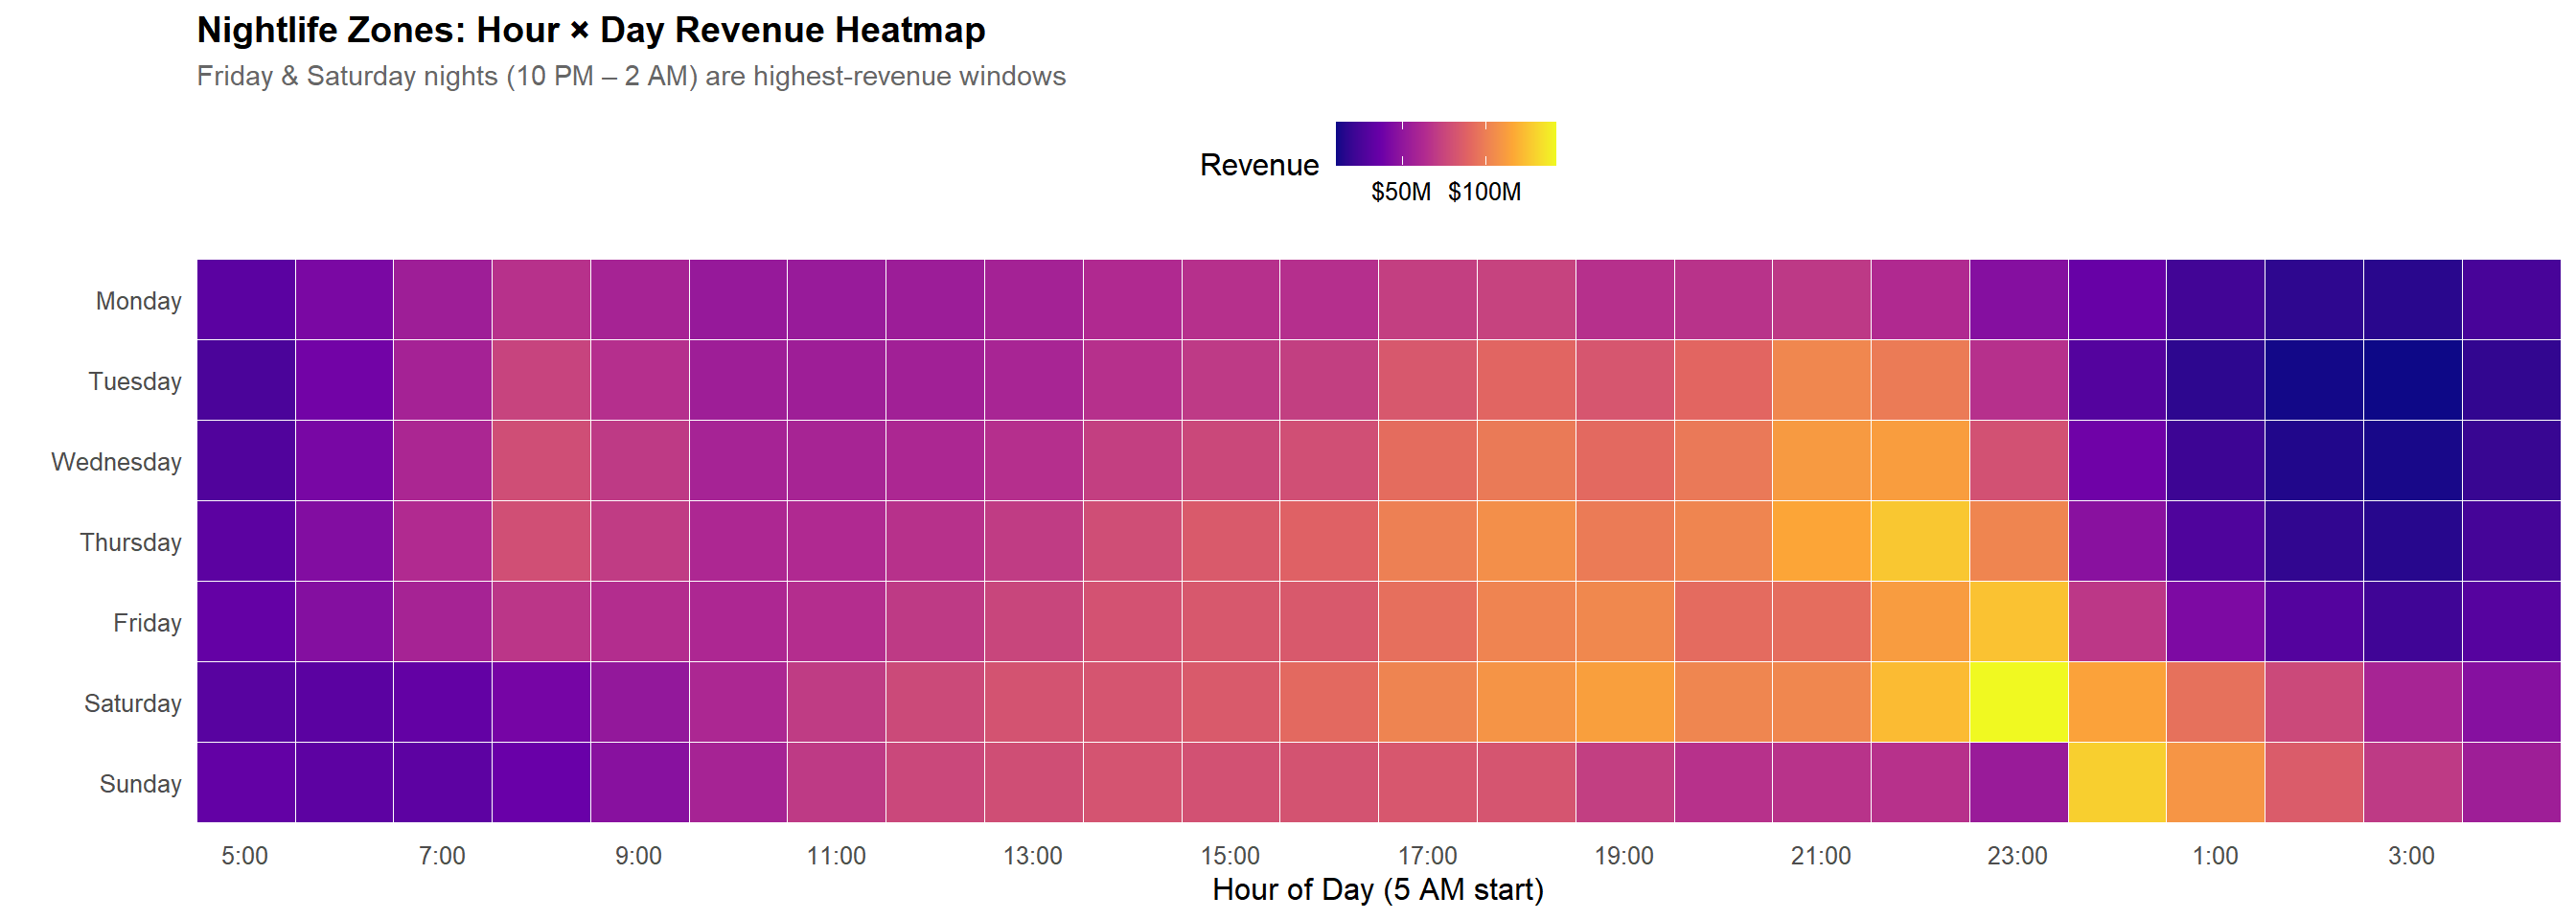The height and width of the screenshot is (920, 2576).
Task: Click the Saturday 23:00 brightest yellow cell
Action: point(2018,702)
